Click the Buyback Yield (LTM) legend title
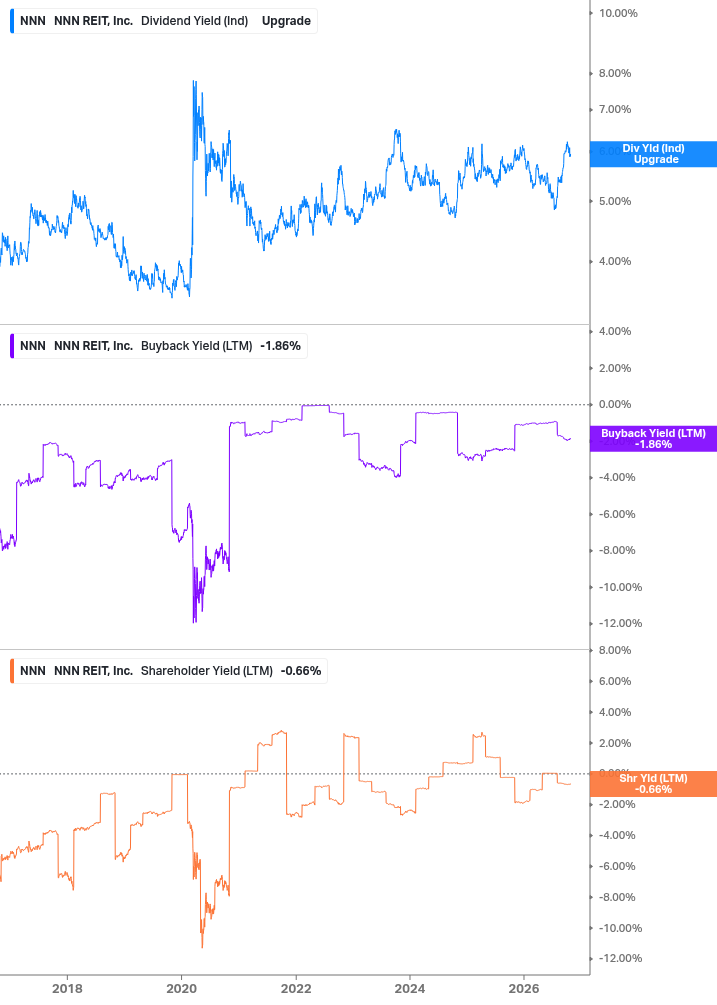Image resolution: width=717 pixels, height=1005 pixels. [x=196, y=345]
